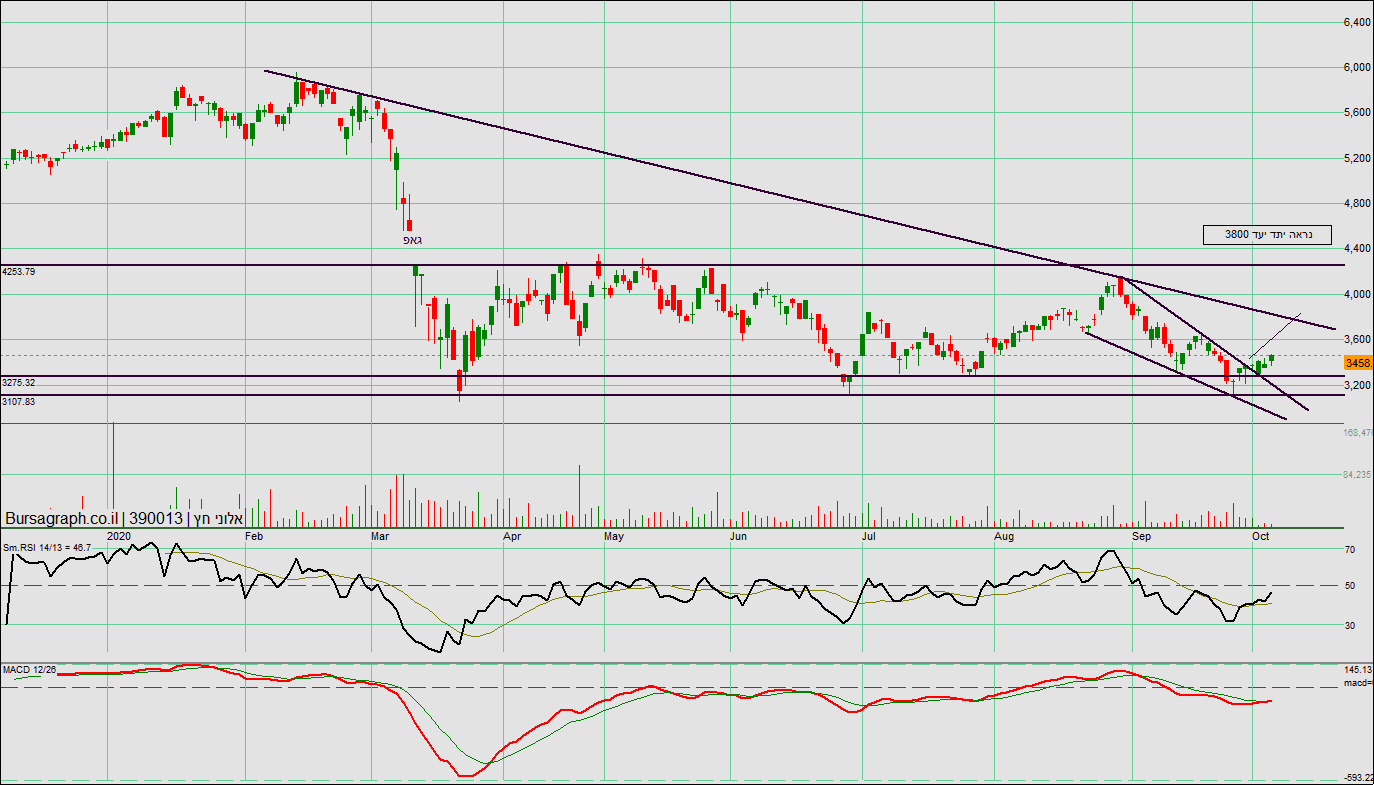Click the 3107.83 lower support label
1374x785 pixels.
(x=19, y=401)
